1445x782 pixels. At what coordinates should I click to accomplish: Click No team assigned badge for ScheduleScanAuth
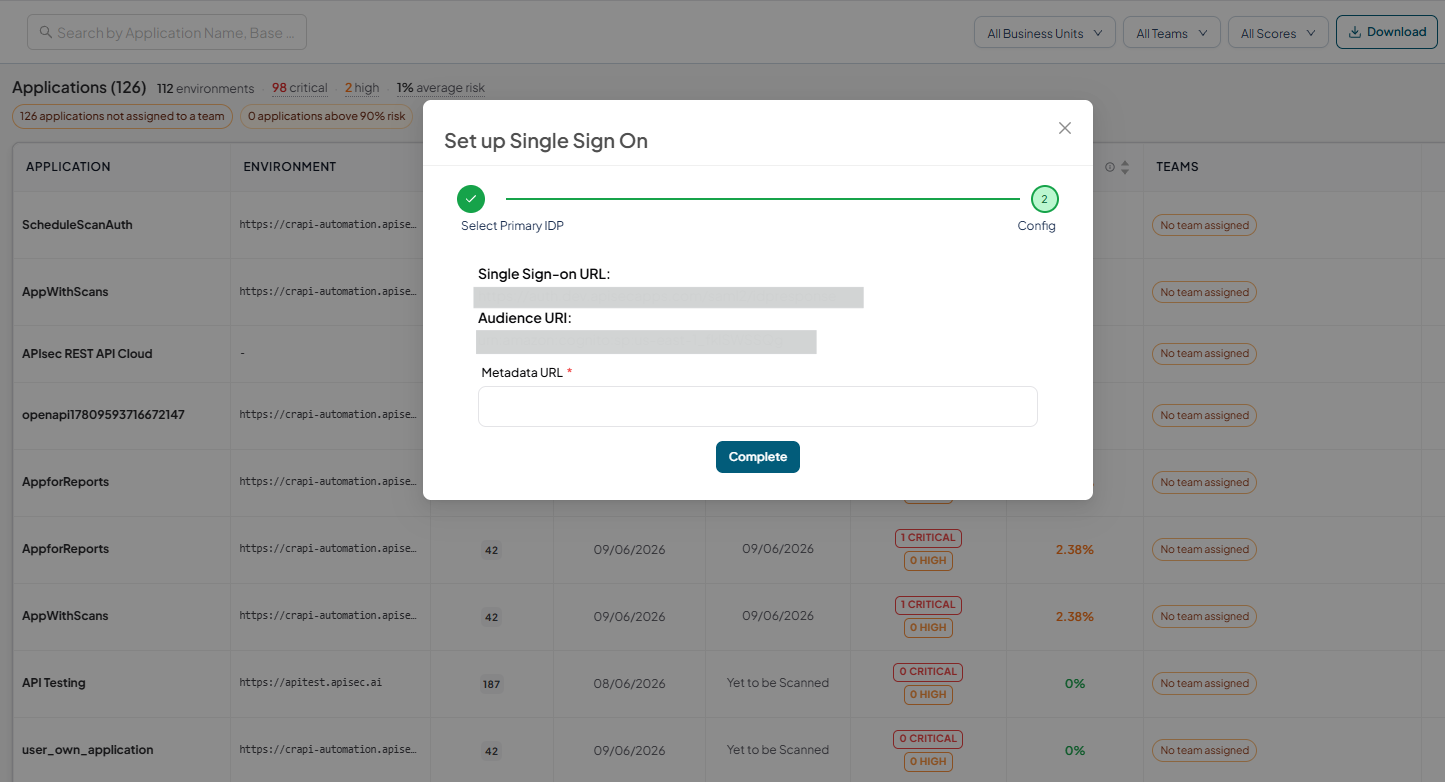tap(1205, 225)
